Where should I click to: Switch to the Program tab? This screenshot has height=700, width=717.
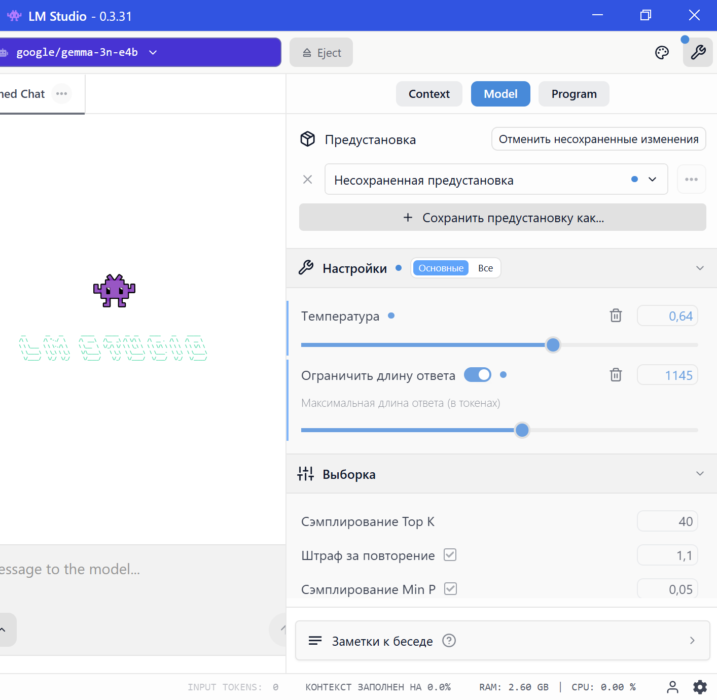(x=574, y=94)
